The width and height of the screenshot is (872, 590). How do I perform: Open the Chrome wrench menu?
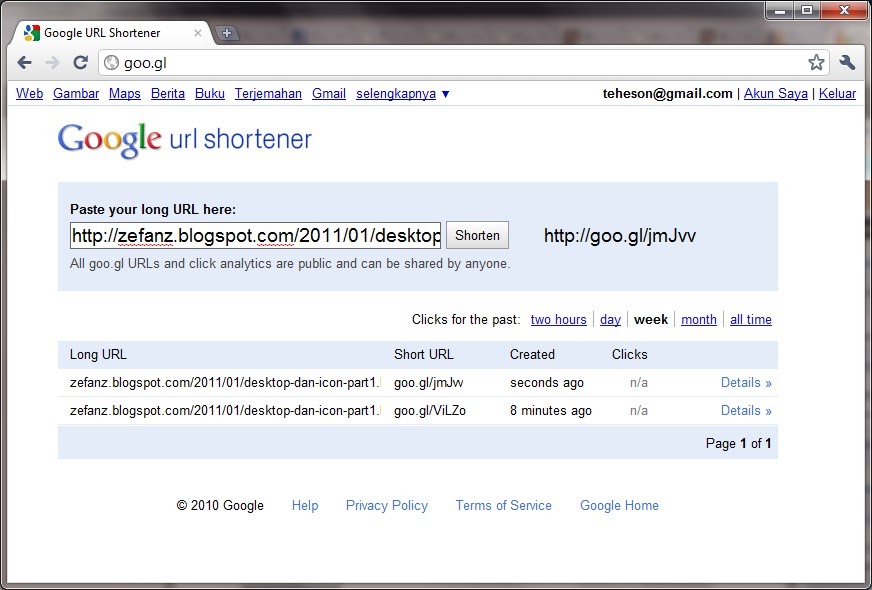(x=847, y=62)
